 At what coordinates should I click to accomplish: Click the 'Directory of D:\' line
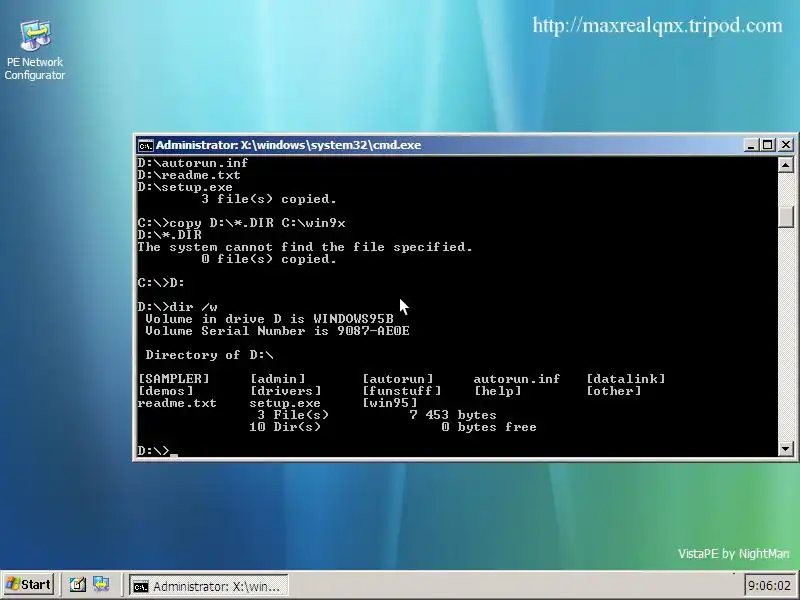pyautogui.click(x=209, y=355)
